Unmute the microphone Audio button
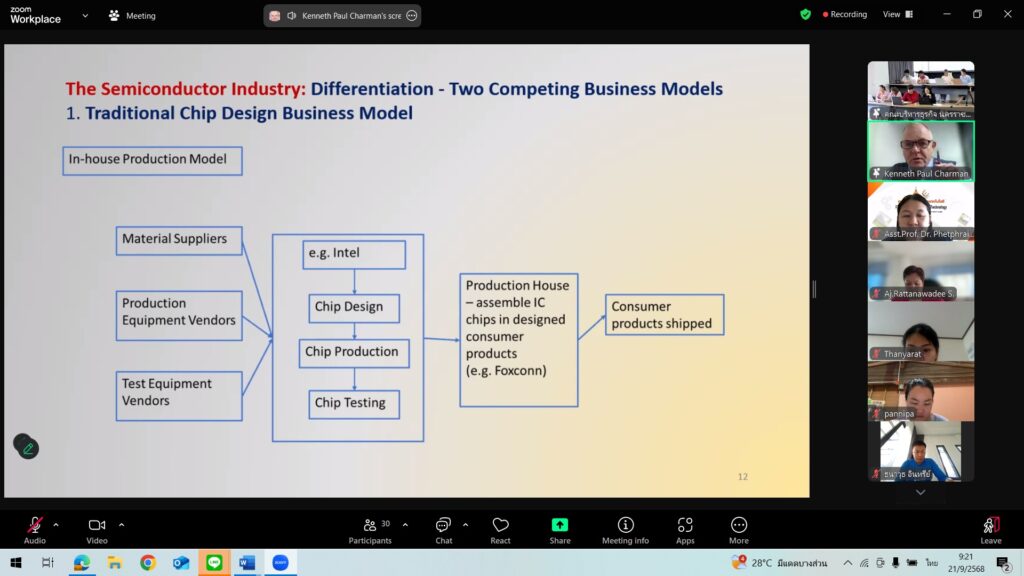 [35, 526]
